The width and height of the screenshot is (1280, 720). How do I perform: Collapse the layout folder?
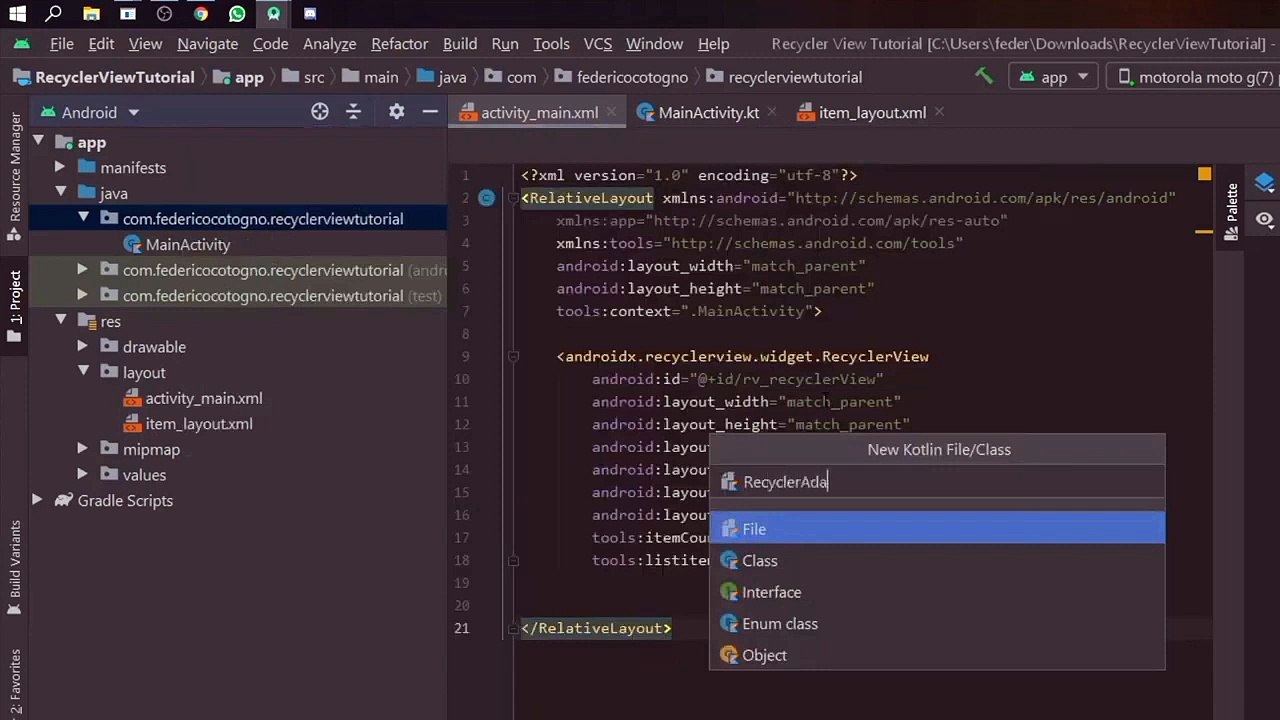83,372
